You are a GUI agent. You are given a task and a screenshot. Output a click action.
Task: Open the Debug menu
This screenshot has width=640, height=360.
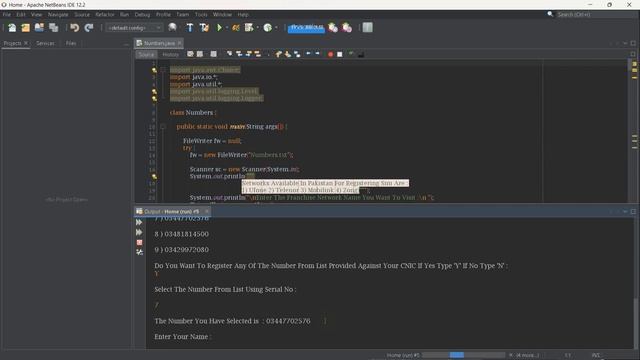tap(142, 14)
